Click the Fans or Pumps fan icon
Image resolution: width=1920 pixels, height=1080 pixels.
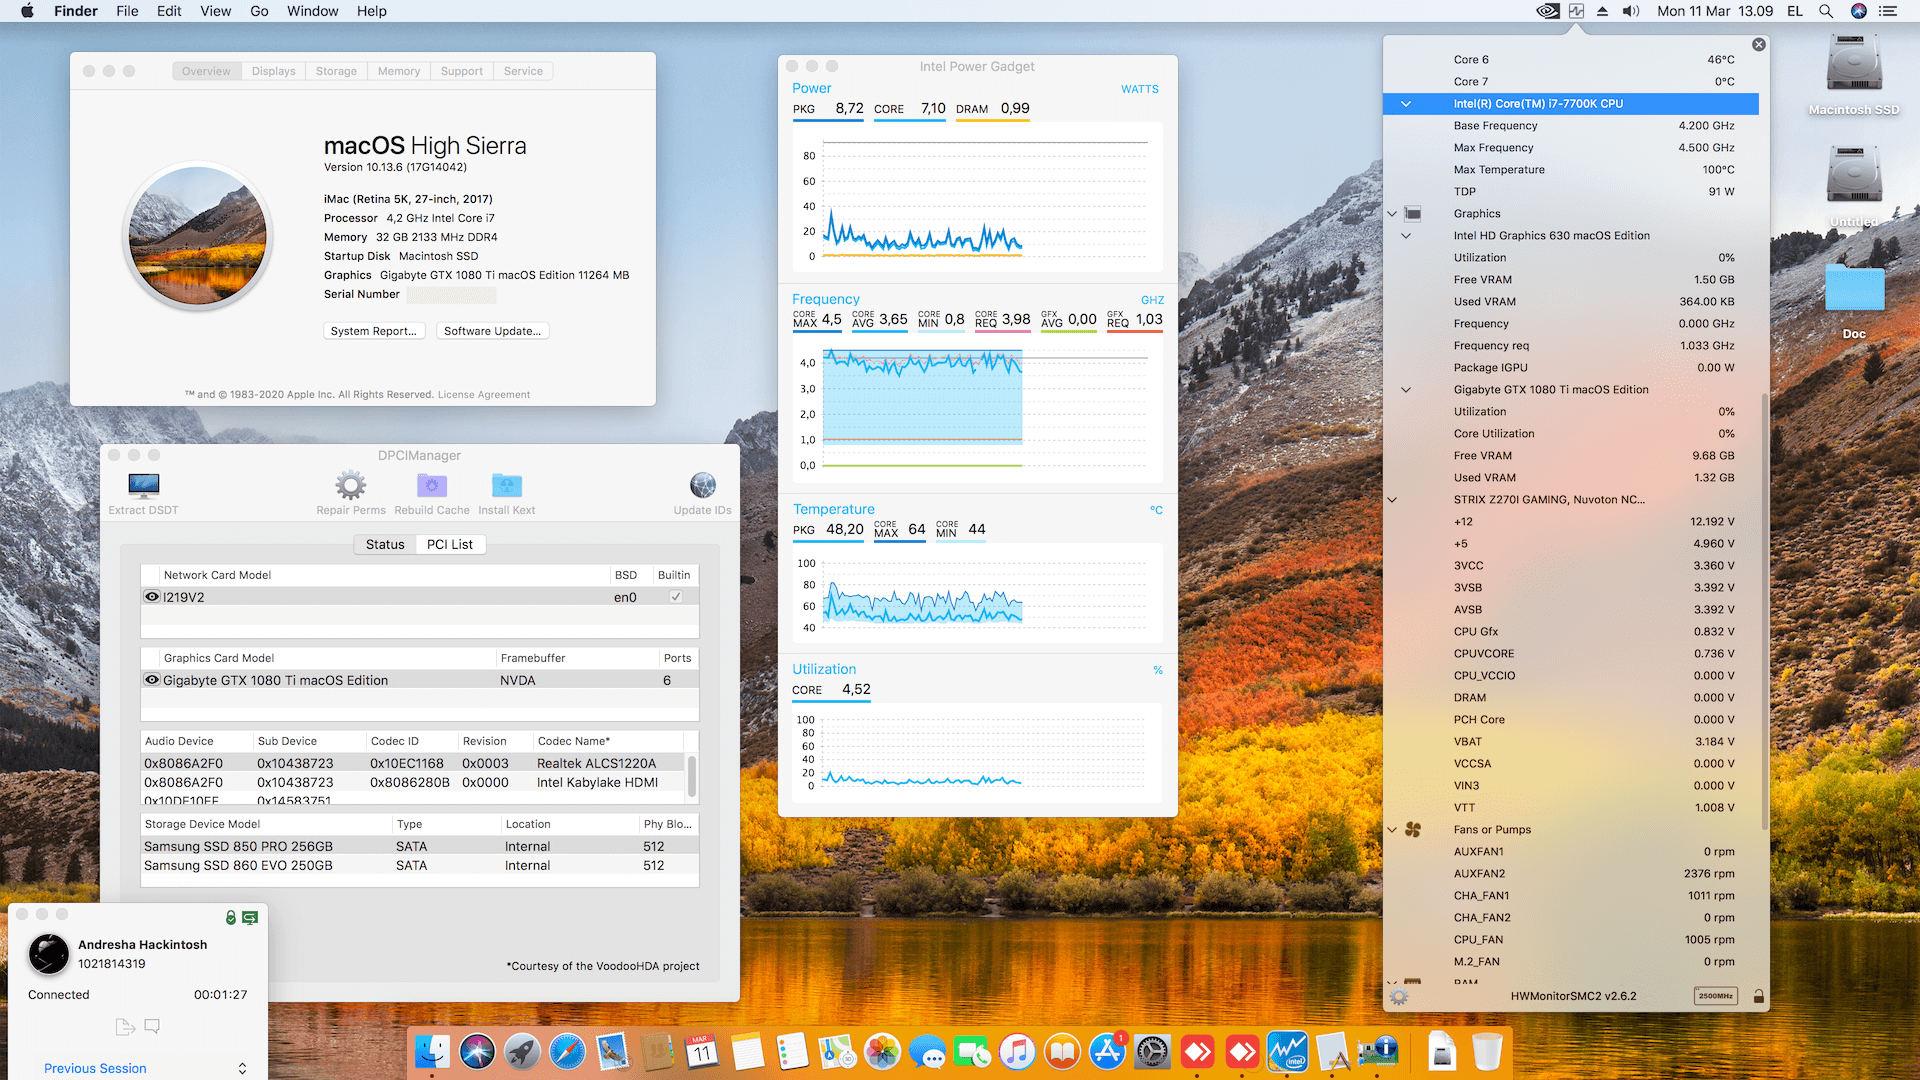[1413, 830]
